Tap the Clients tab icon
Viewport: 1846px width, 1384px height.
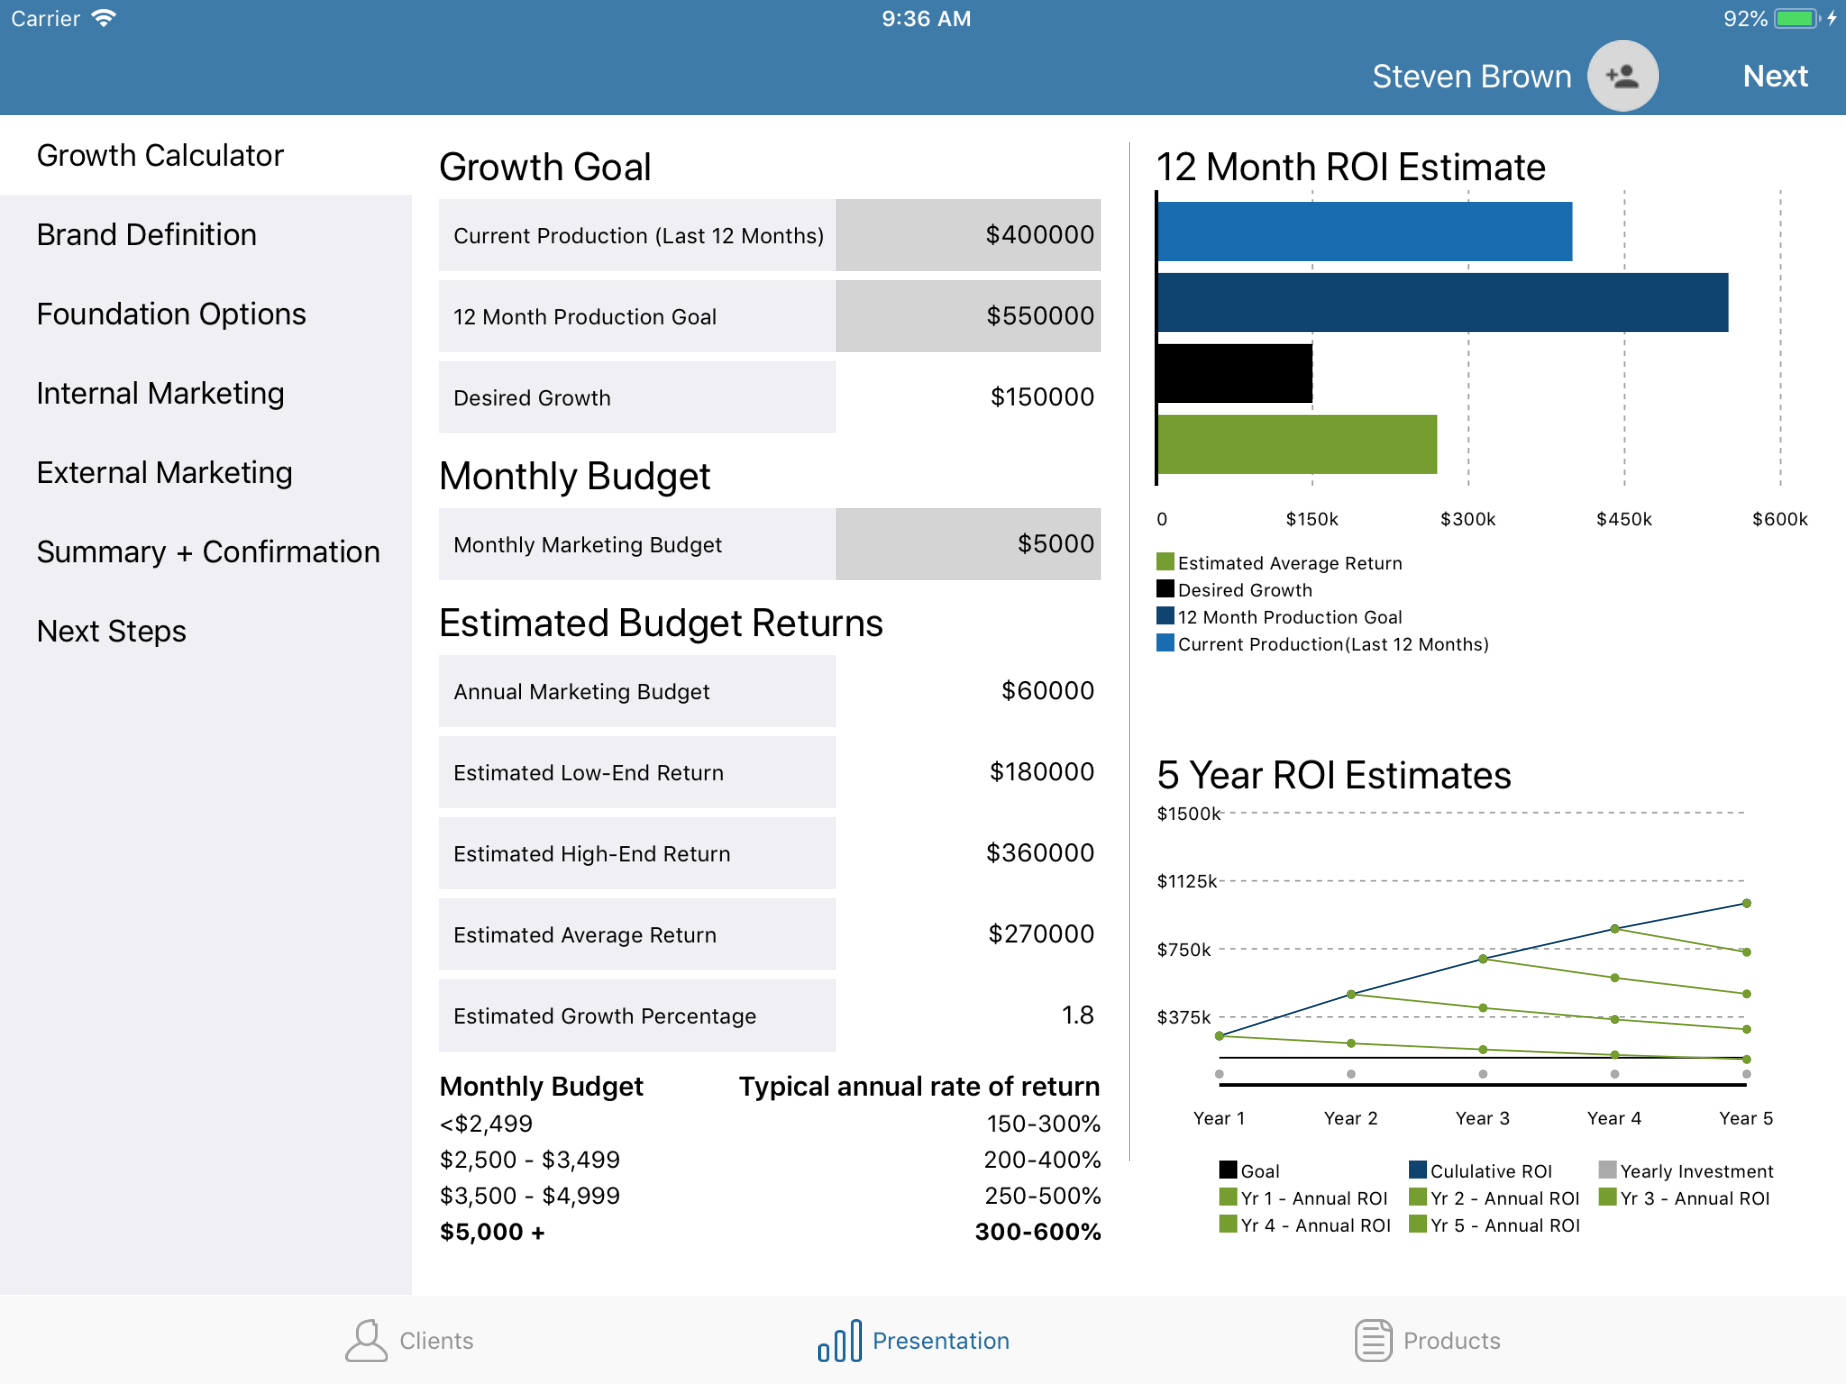(366, 1340)
